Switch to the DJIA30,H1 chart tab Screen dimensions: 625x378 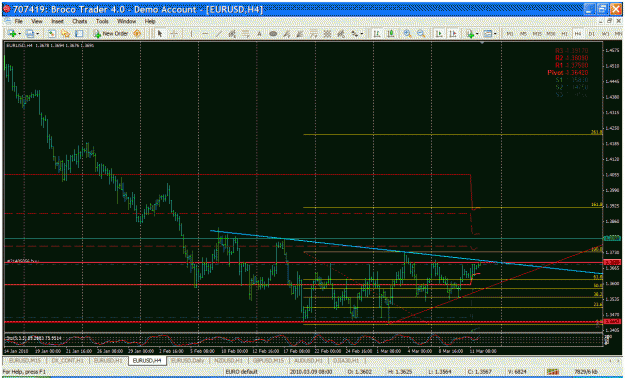346,360
